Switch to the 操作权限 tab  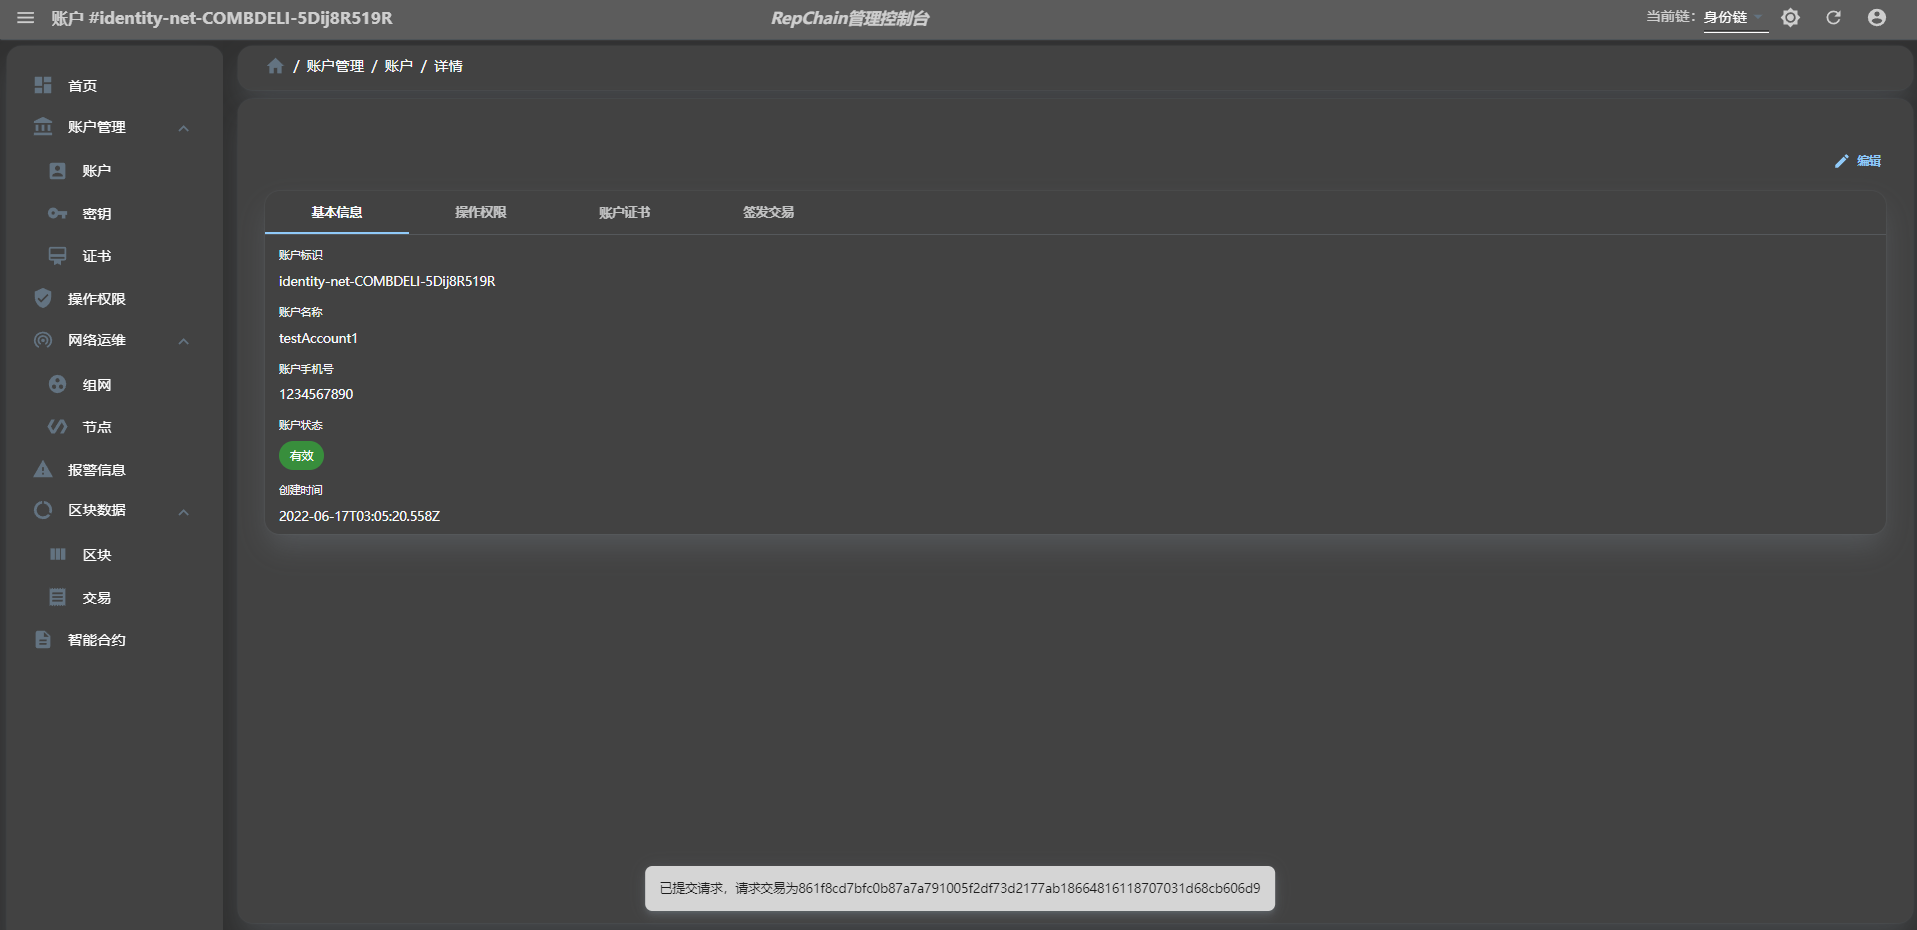(x=481, y=212)
